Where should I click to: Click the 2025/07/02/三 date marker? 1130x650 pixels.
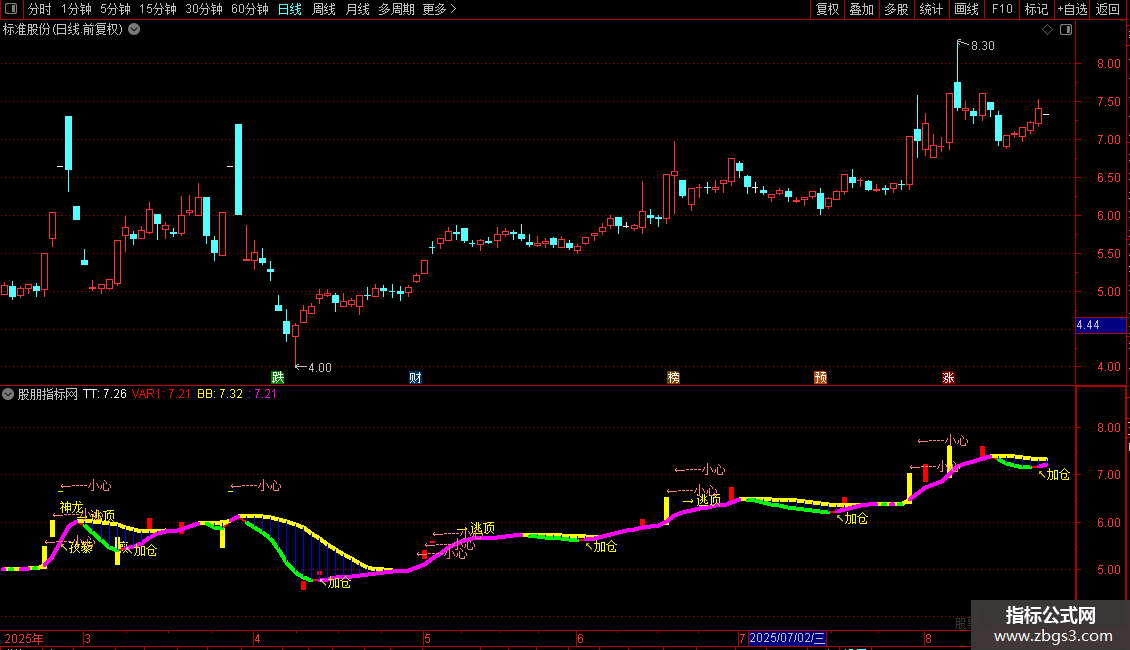[787, 638]
